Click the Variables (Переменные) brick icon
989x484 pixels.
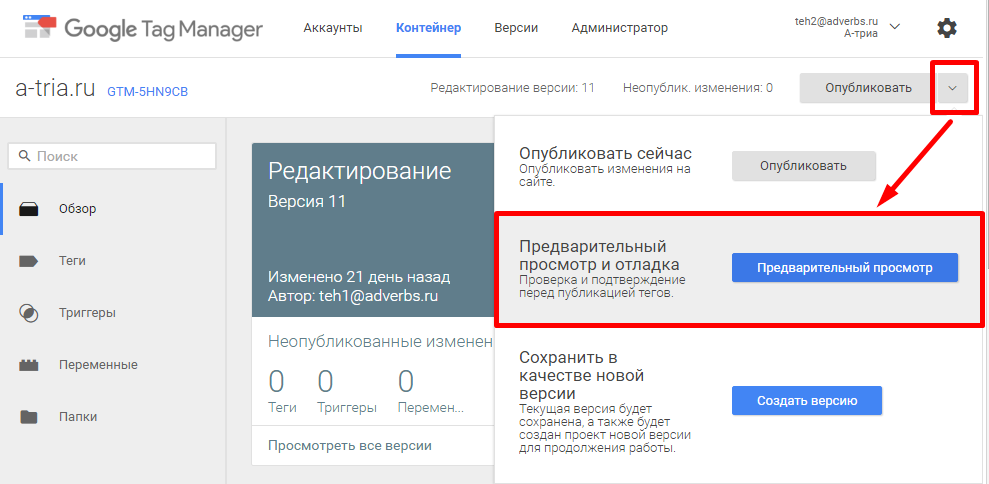pyautogui.click(x=29, y=365)
